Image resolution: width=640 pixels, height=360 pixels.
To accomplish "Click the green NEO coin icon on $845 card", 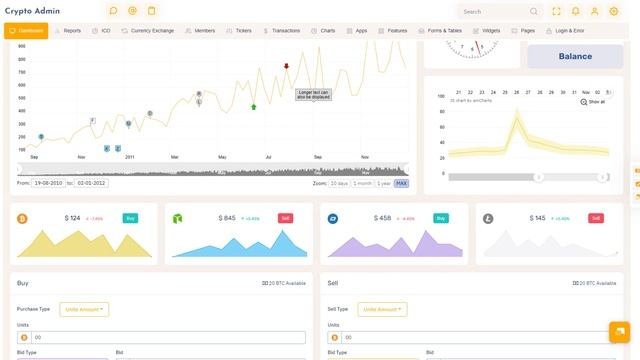I will pos(177,219).
